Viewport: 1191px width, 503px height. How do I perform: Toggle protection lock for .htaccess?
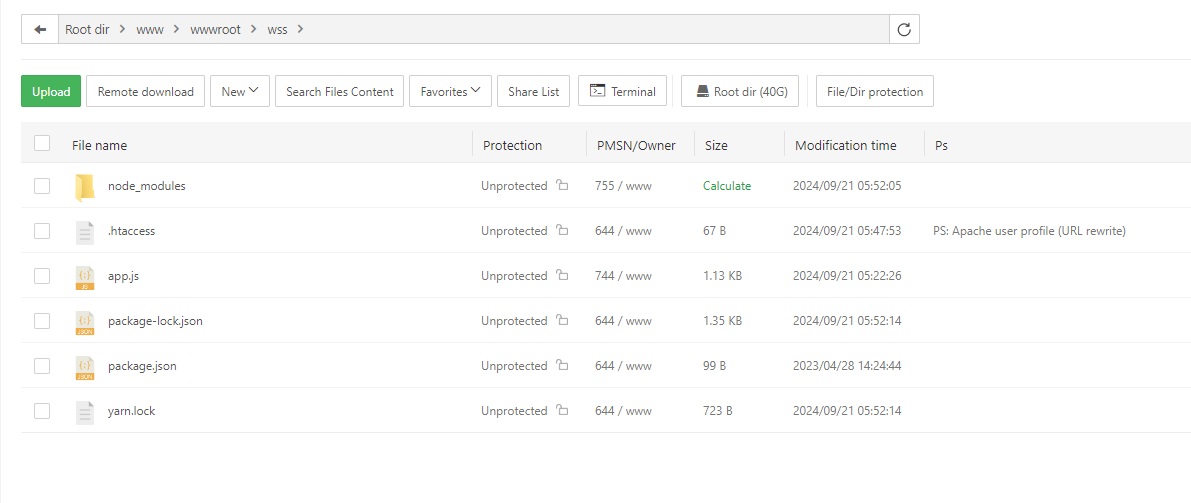coord(562,231)
